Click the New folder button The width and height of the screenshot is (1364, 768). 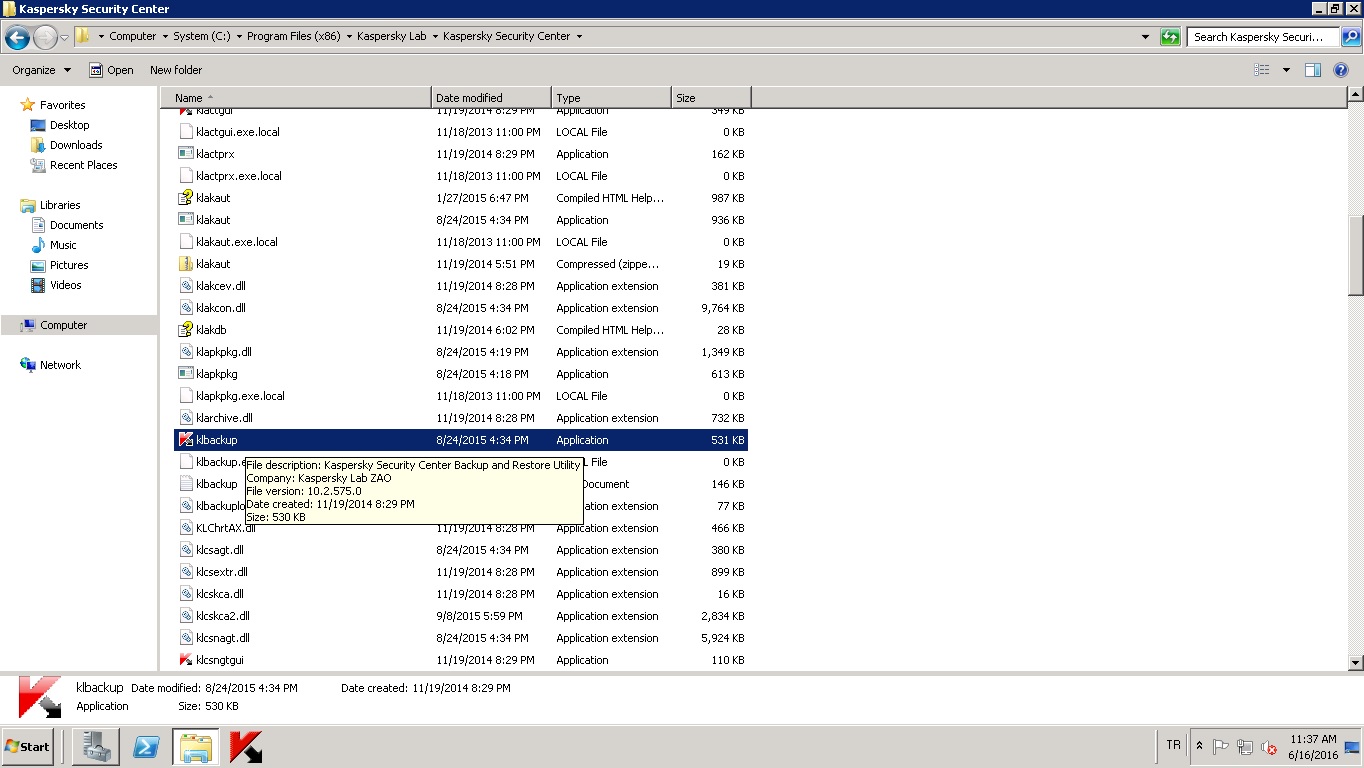176,70
